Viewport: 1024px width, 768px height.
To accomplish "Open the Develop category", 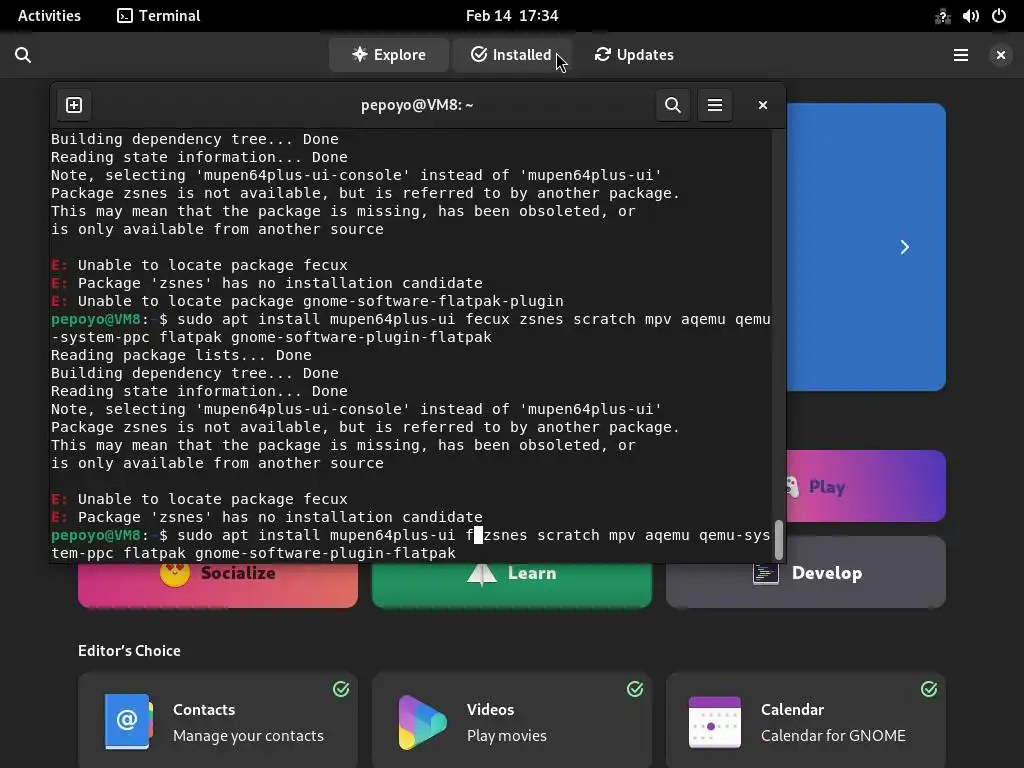I will tap(805, 573).
